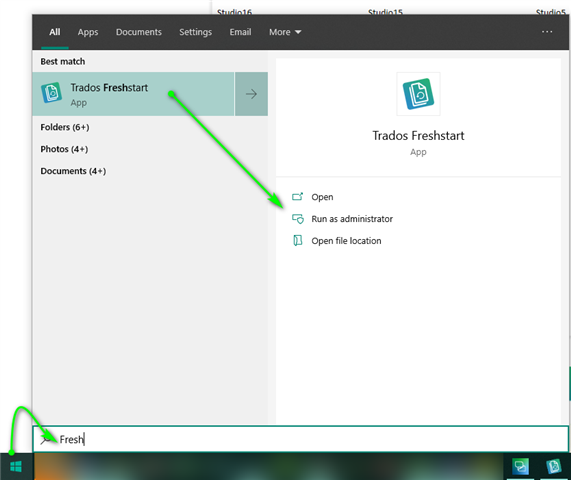
Task: Click the Run as administrator shield icon
Action: click(x=298, y=219)
